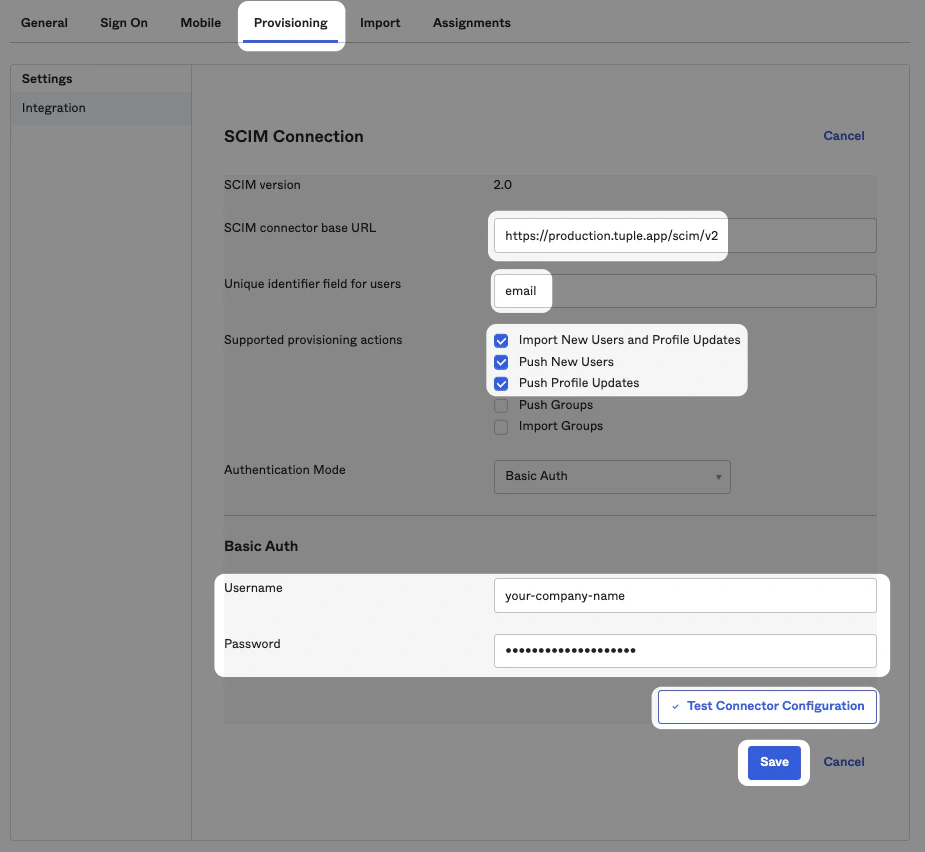Click the Basic Auth Password field
Screen dimensions: 925x852
pos(684,651)
